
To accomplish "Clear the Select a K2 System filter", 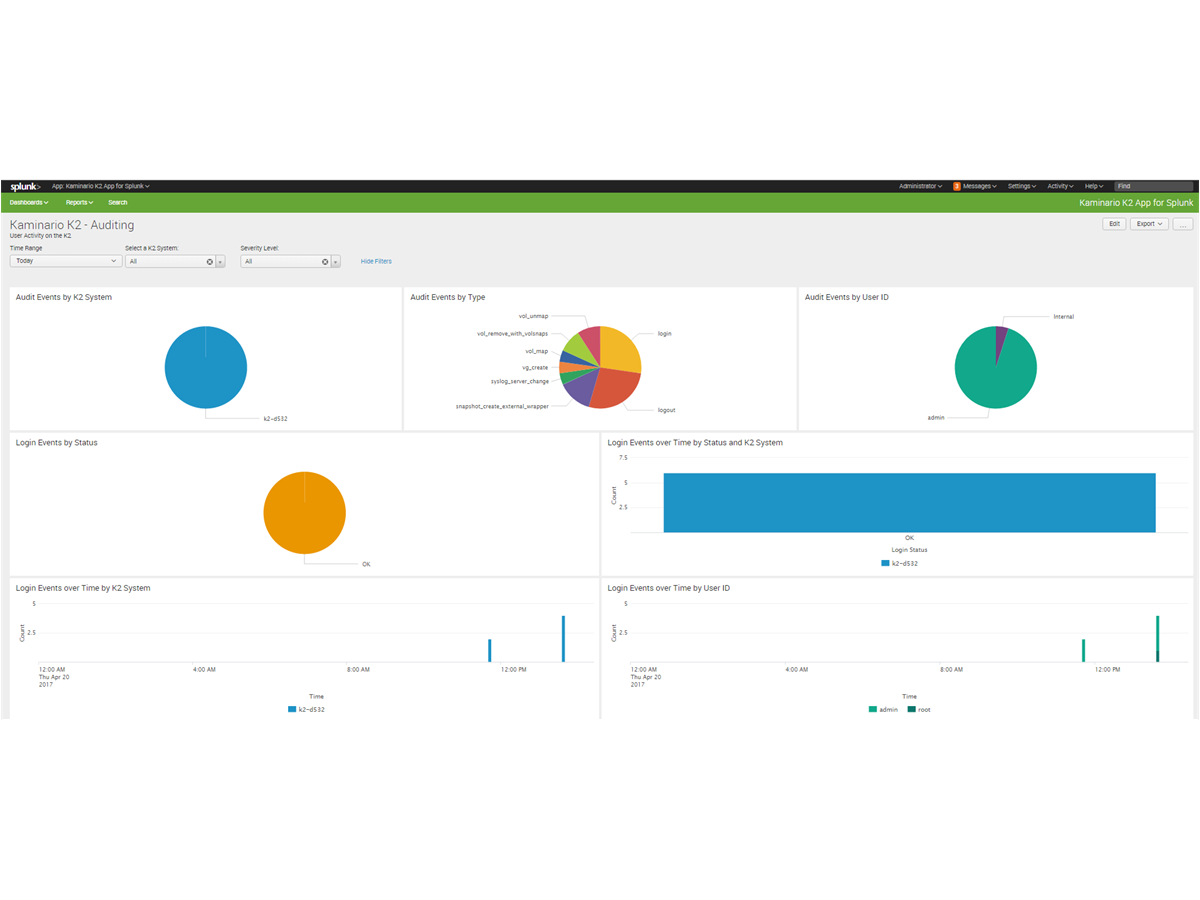I will point(210,261).
